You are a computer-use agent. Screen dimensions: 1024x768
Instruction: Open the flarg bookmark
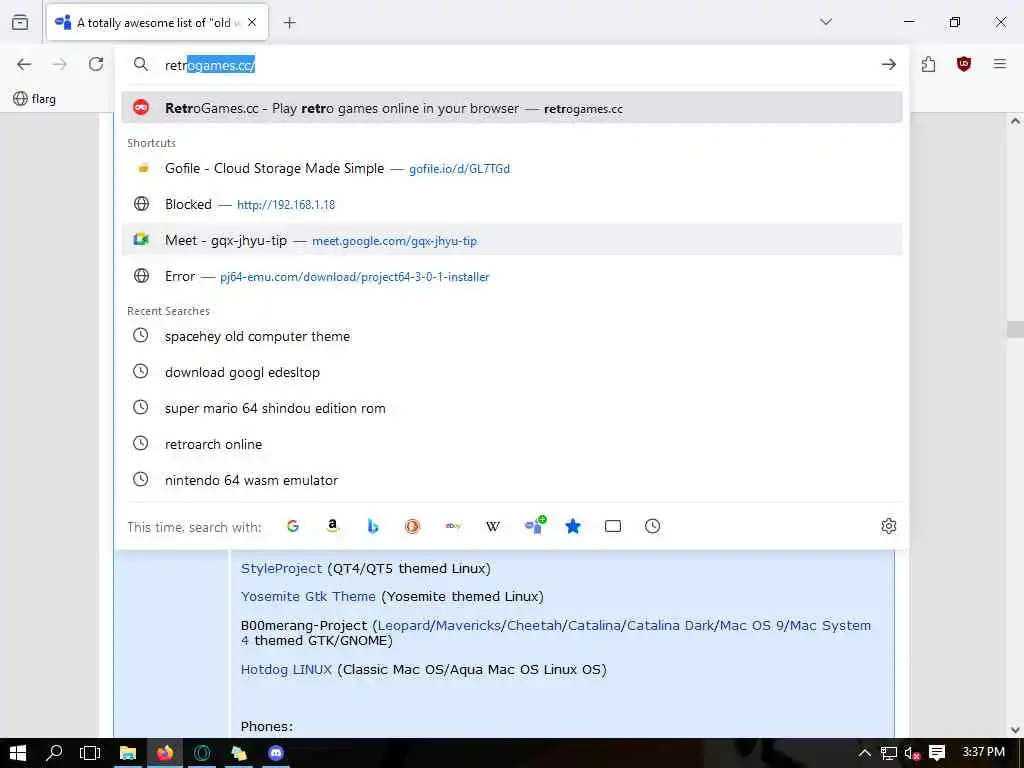click(x=35, y=99)
